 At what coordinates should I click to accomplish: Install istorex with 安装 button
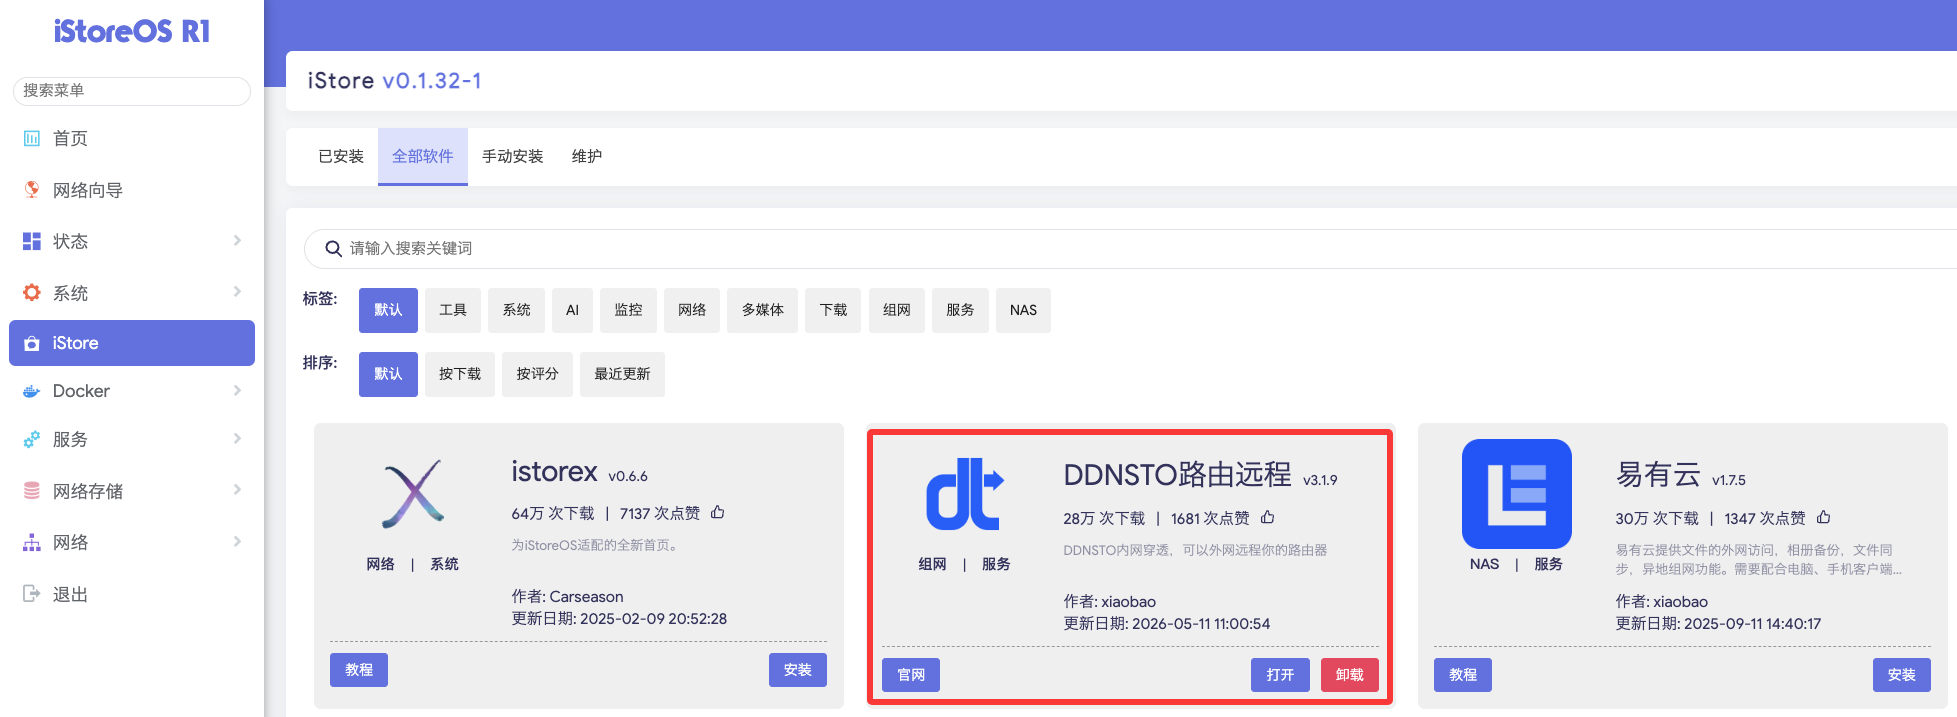[798, 670]
